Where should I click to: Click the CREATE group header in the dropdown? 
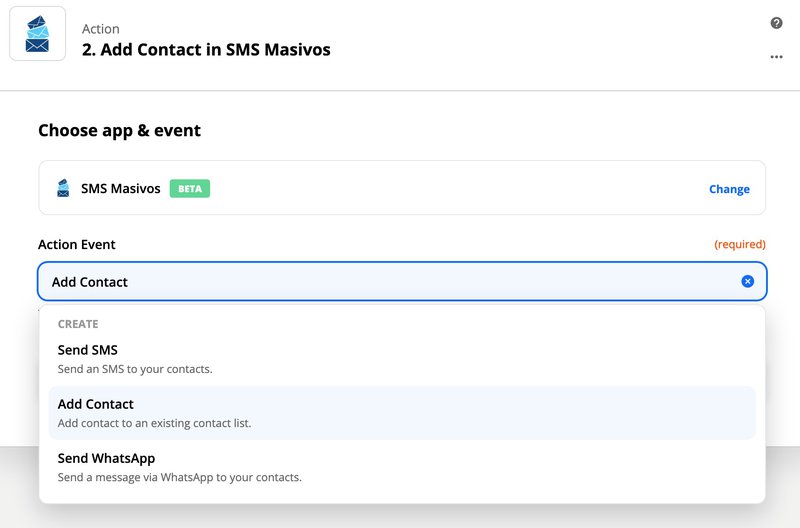click(x=78, y=324)
